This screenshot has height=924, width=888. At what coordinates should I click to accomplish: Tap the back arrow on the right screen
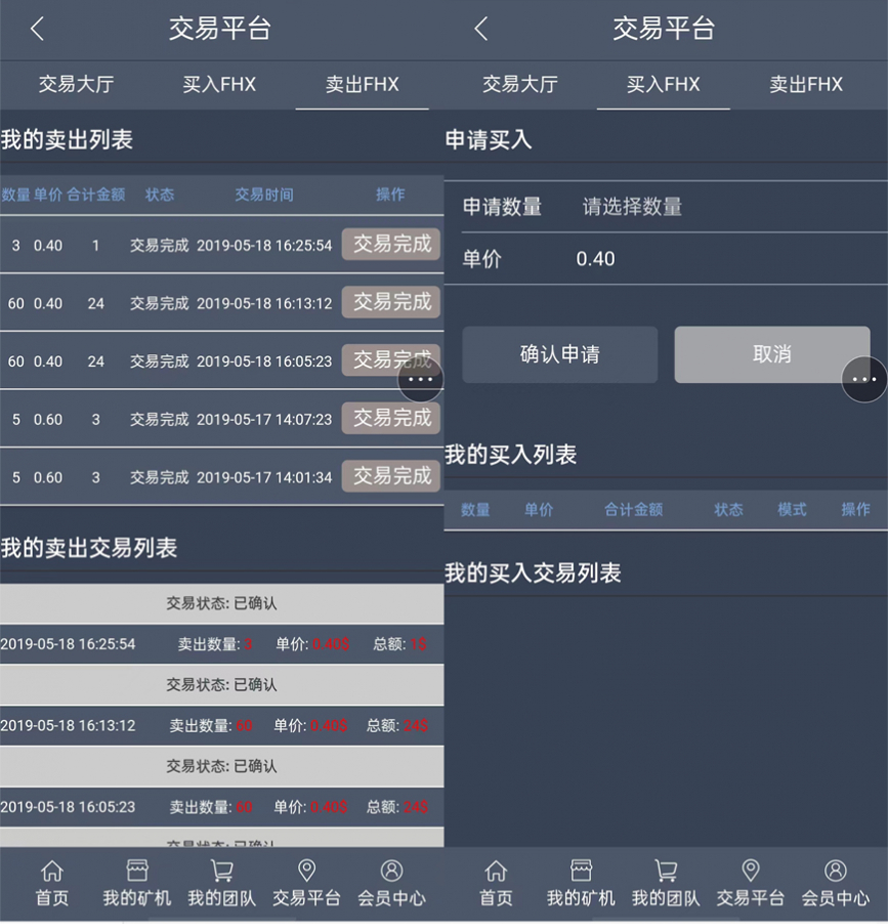point(481,28)
